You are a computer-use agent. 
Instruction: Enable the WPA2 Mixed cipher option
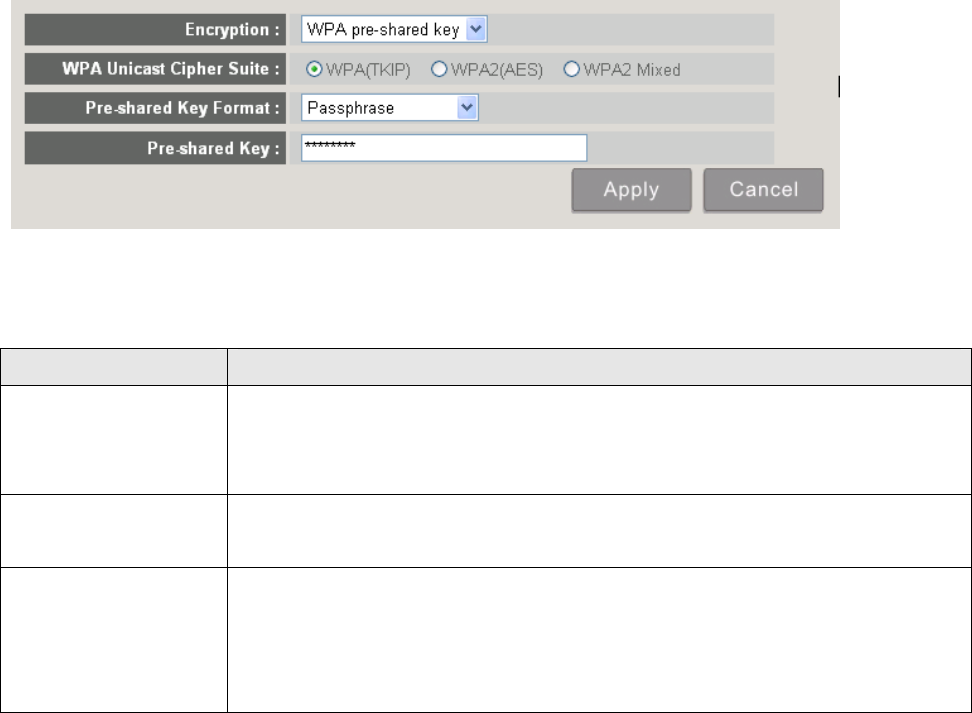572,70
